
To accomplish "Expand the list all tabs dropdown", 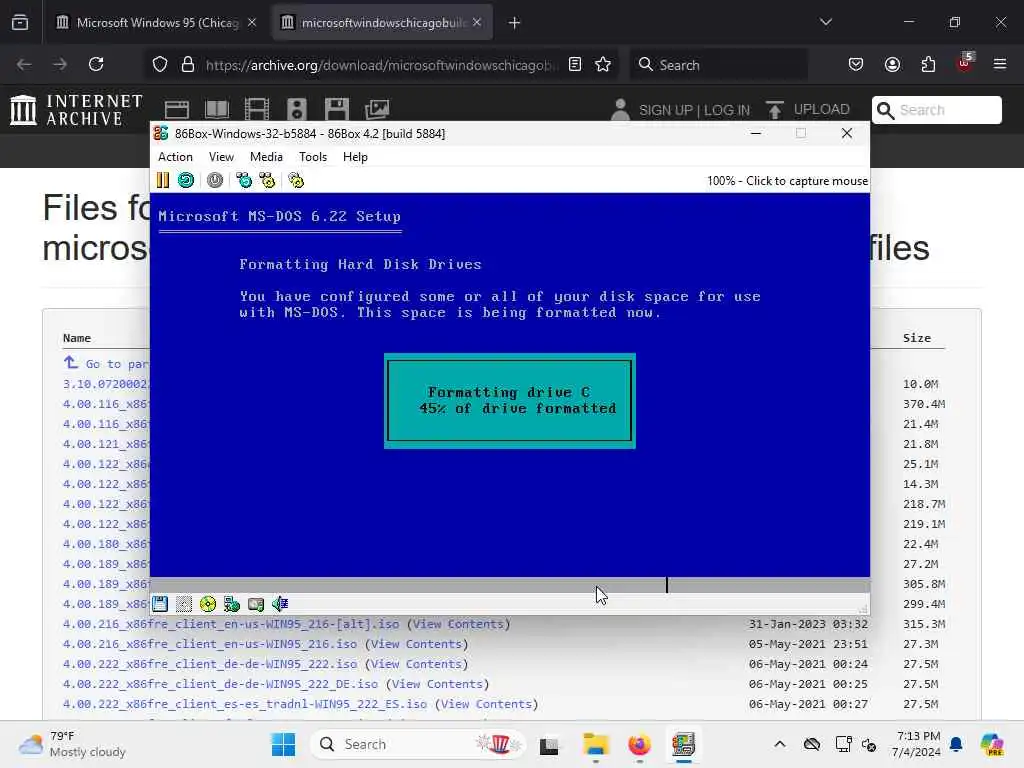I will (x=826, y=22).
